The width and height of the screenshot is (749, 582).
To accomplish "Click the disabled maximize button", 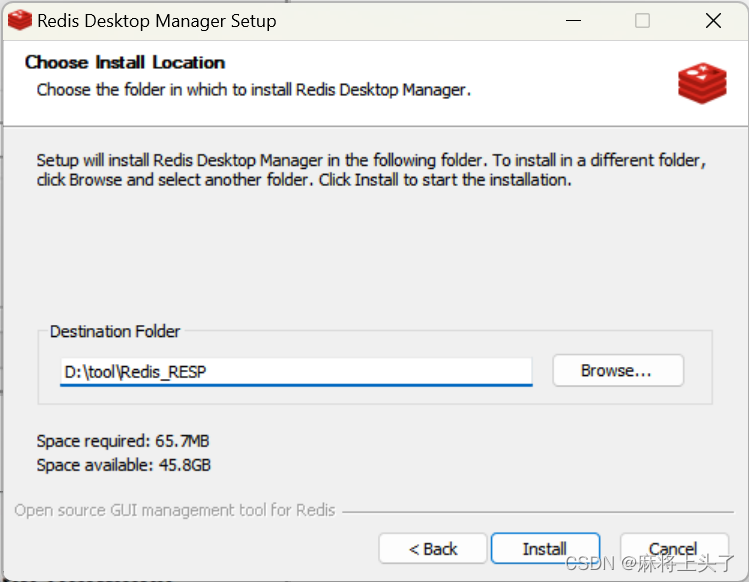I will [x=642, y=21].
